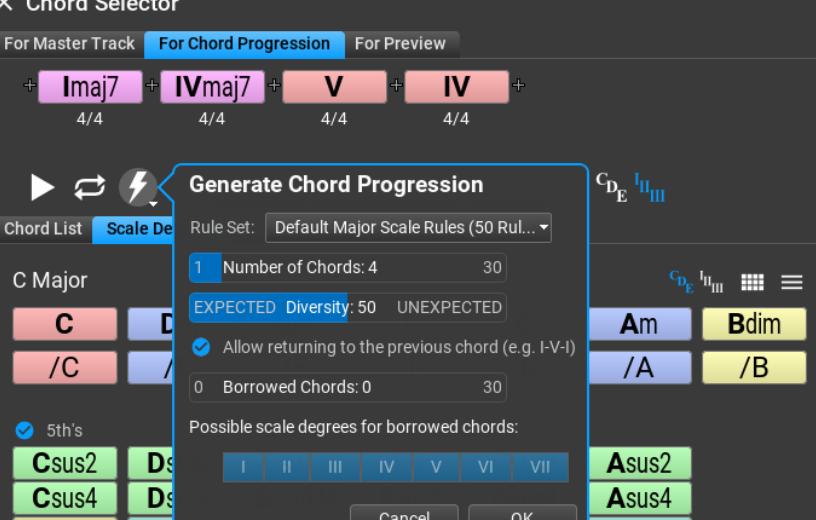Open the For Preview tab
This screenshot has height=520, width=816.
click(400, 44)
